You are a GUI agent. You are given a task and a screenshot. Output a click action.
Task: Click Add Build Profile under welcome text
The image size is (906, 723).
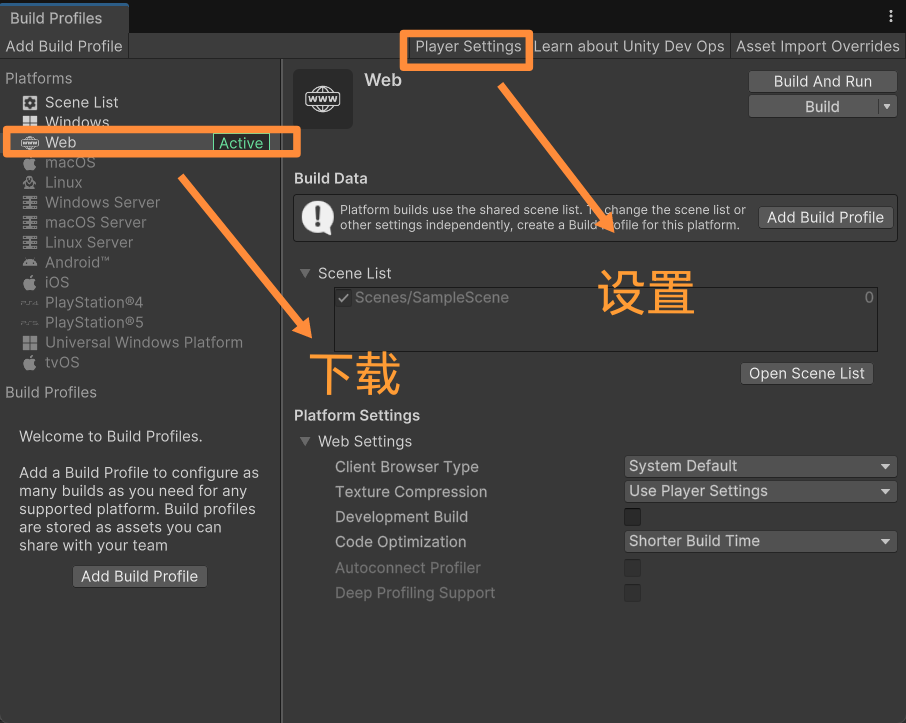140,576
